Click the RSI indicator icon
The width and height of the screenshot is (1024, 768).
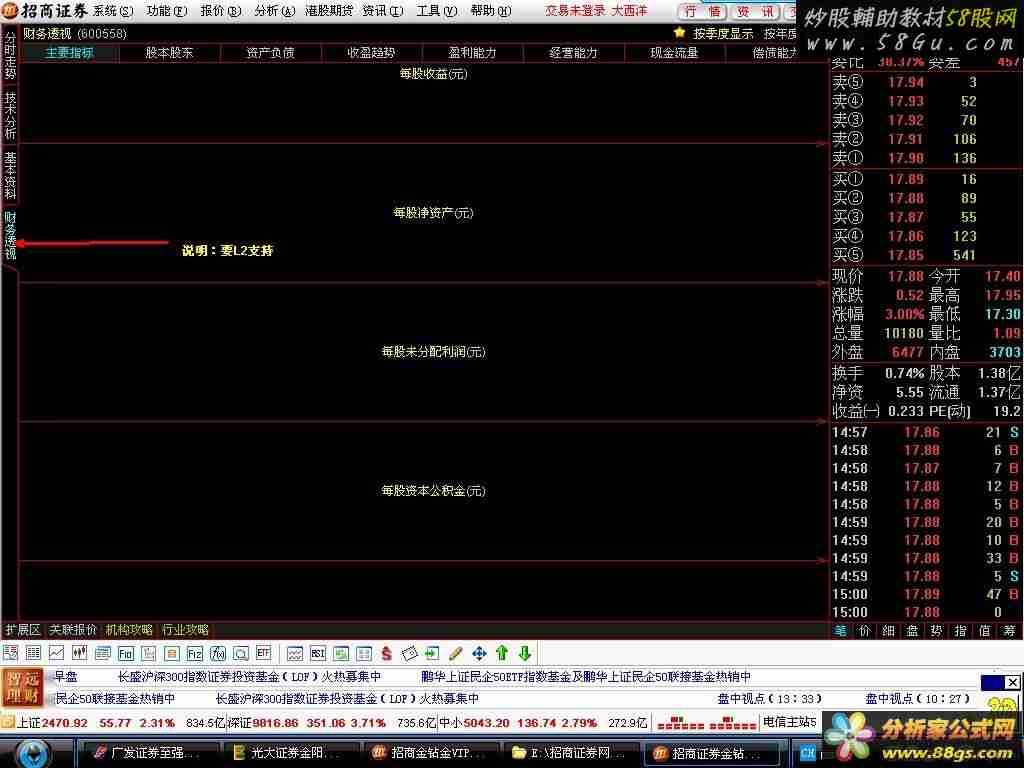click(x=318, y=652)
